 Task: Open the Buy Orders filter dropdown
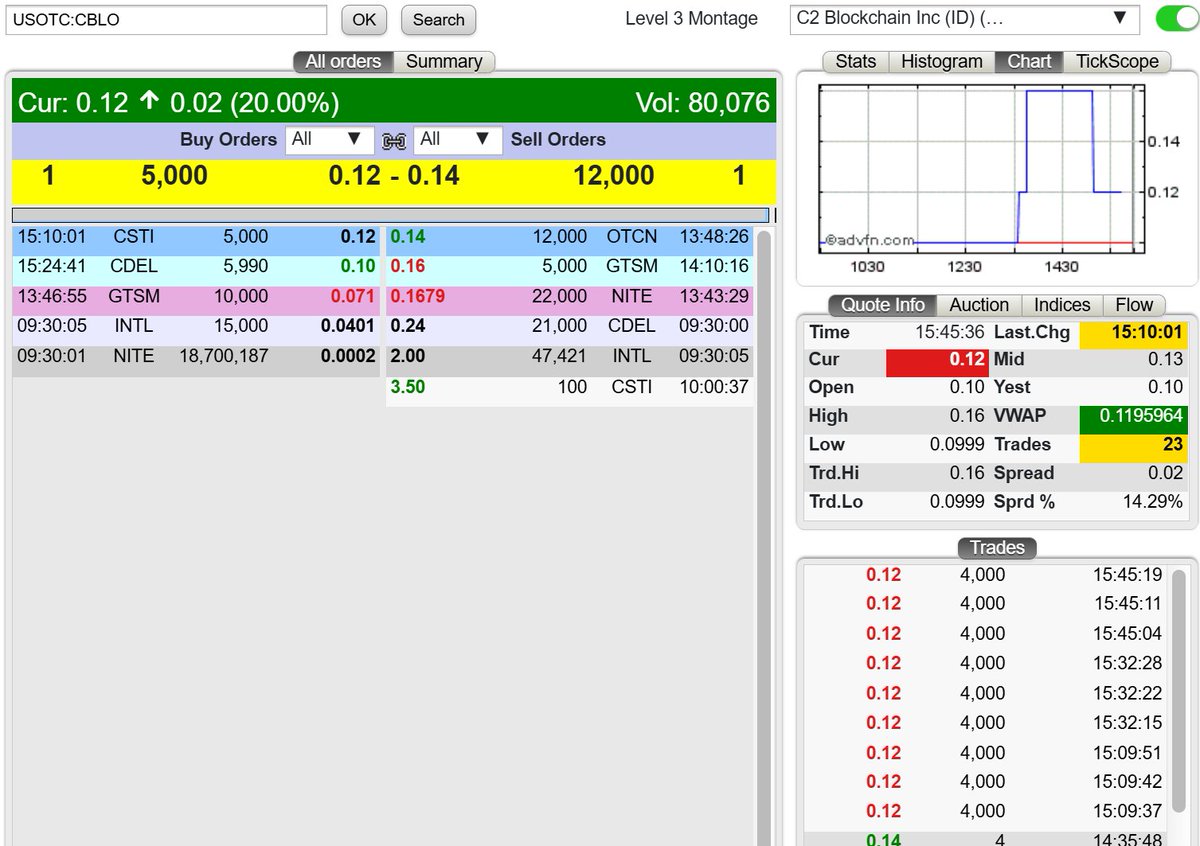(x=329, y=140)
